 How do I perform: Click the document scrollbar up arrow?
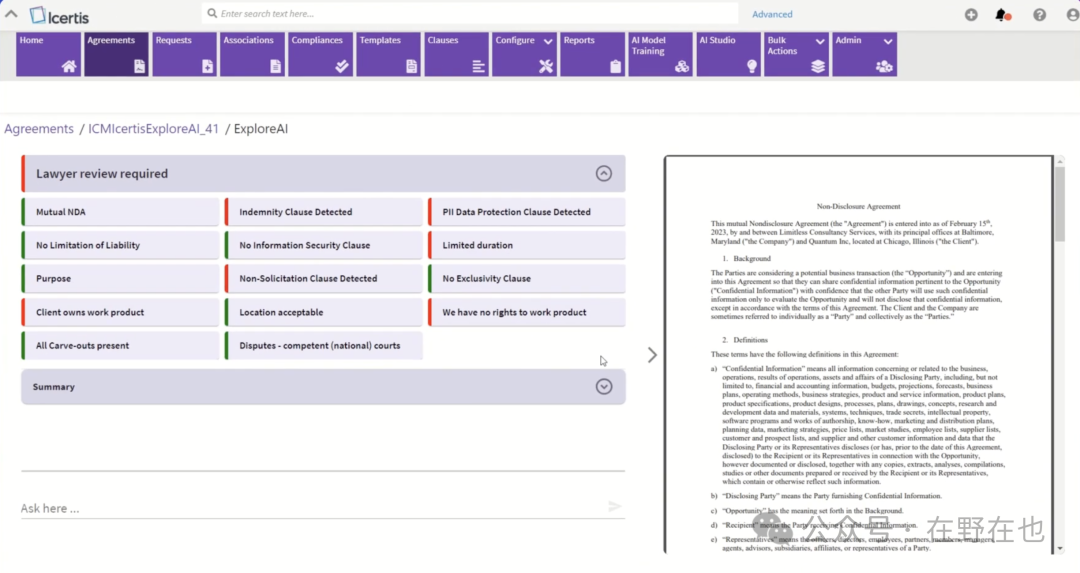pos(1059,161)
